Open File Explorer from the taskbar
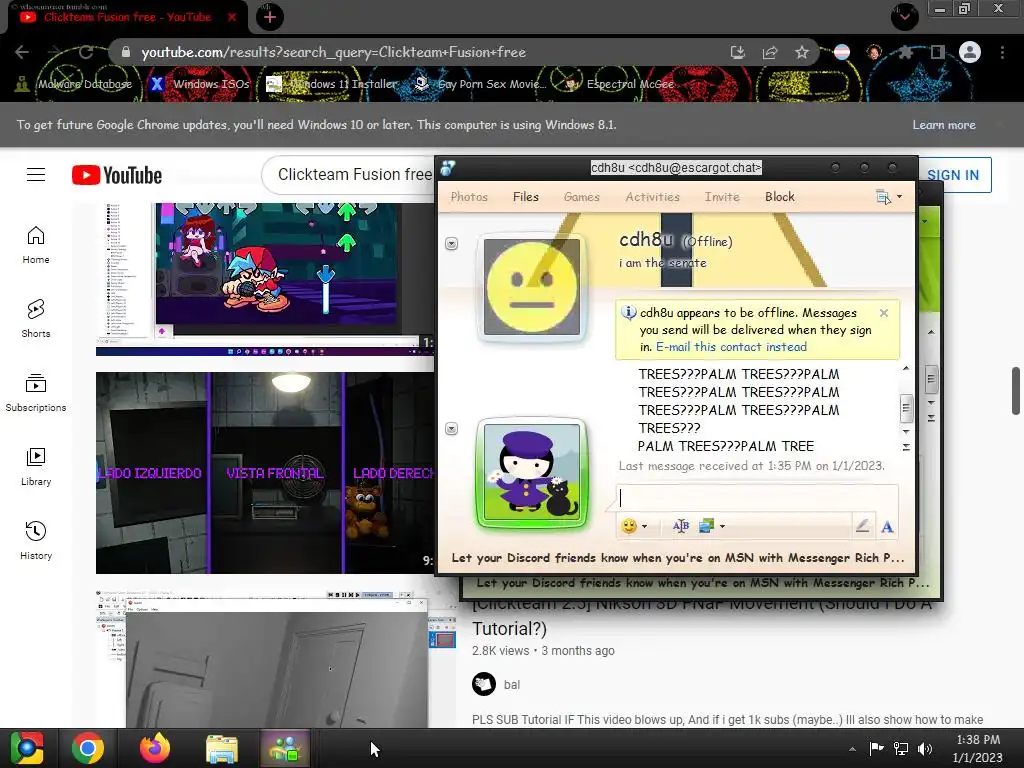The image size is (1024, 768). 222,748
